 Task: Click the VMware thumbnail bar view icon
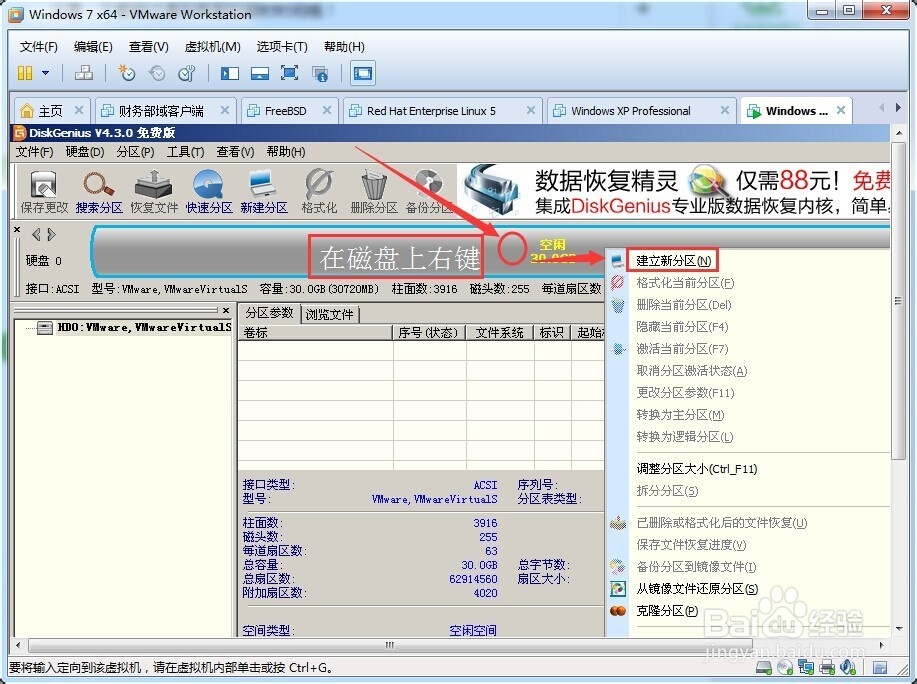tap(259, 73)
